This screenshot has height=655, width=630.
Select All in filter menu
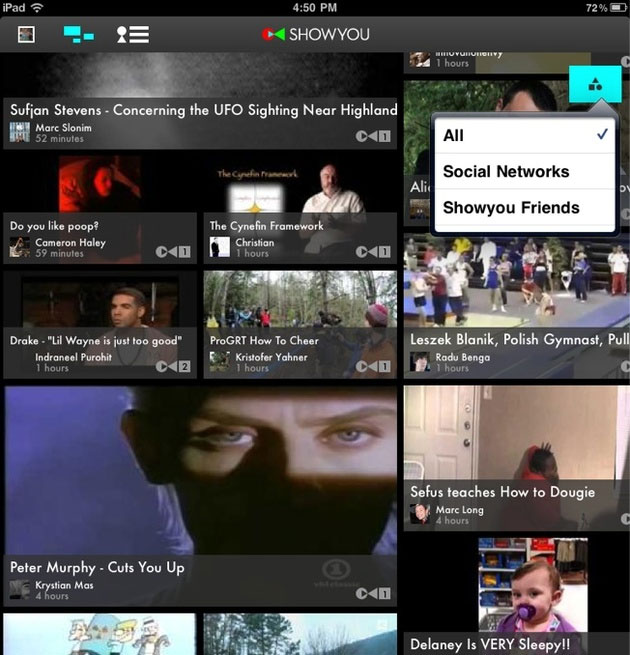click(x=525, y=135)
